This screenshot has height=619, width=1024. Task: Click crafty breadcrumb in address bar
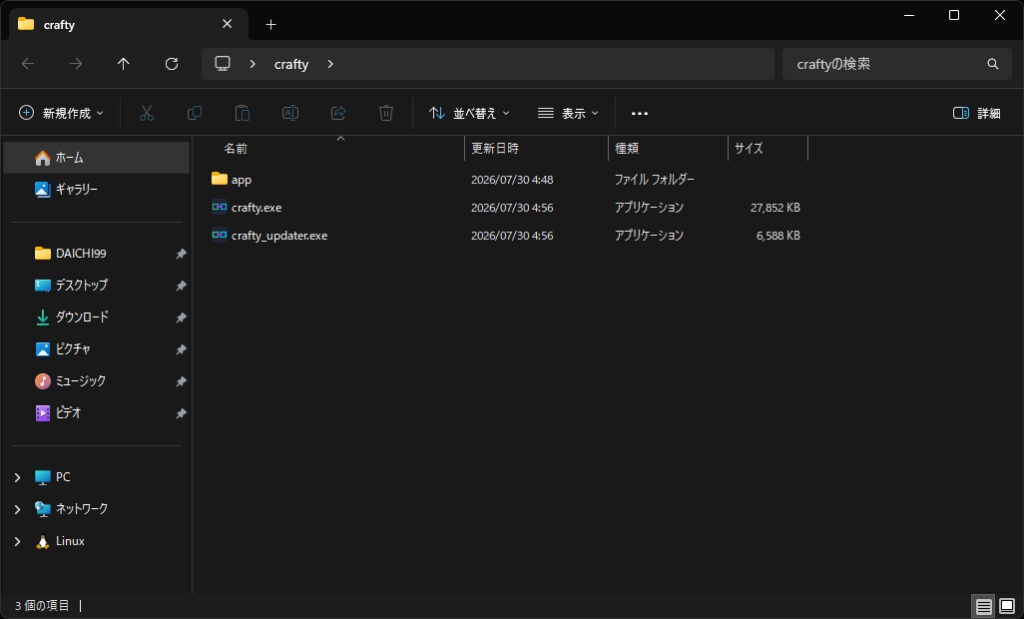(x=291, y=64)
